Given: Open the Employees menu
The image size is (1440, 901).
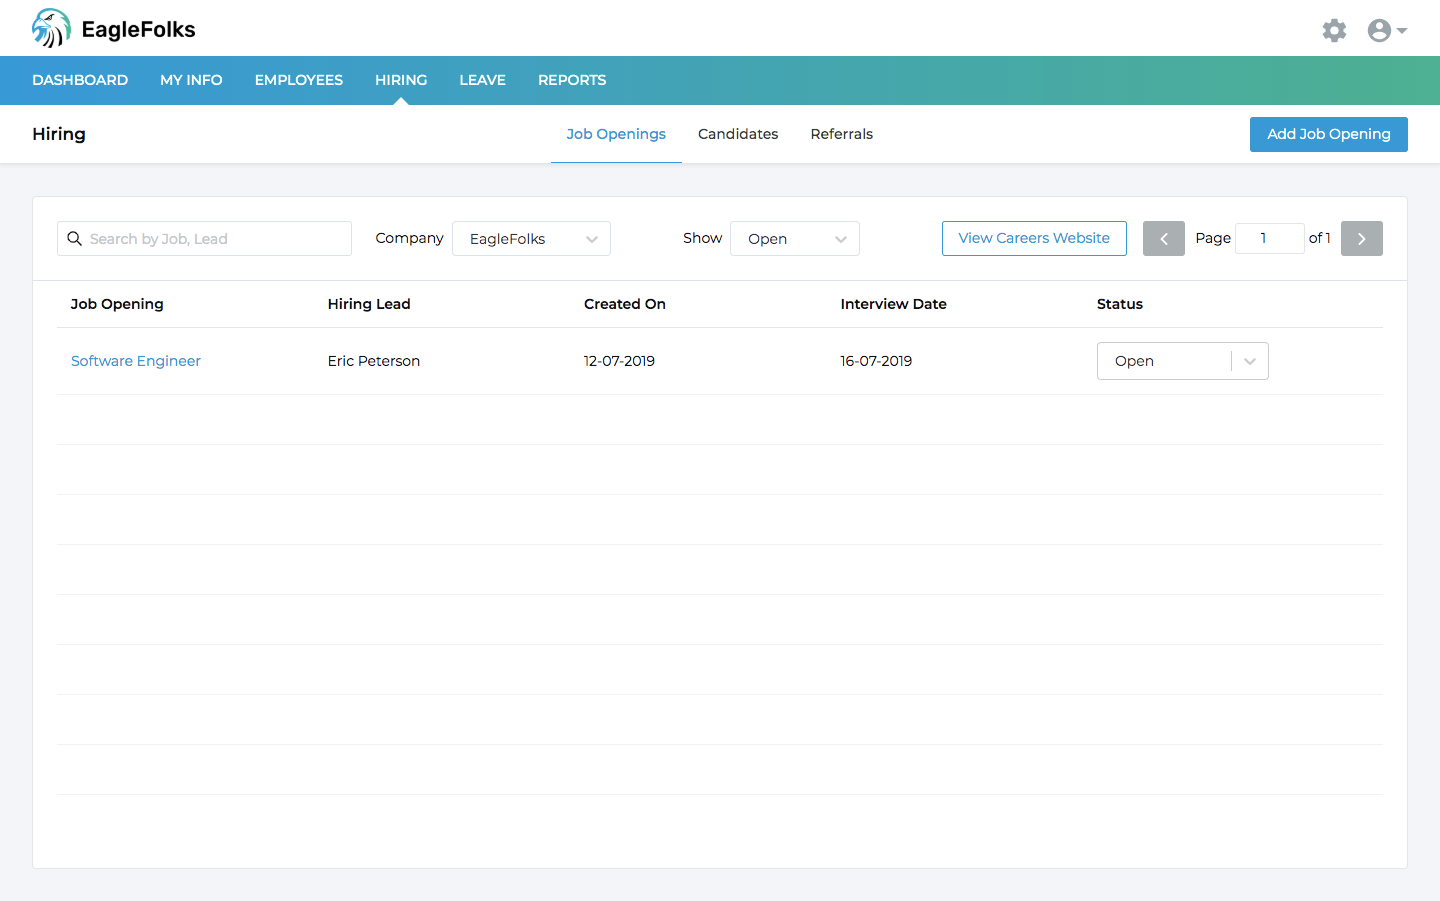Looking at the screenshot, I should tap(299, 80).
